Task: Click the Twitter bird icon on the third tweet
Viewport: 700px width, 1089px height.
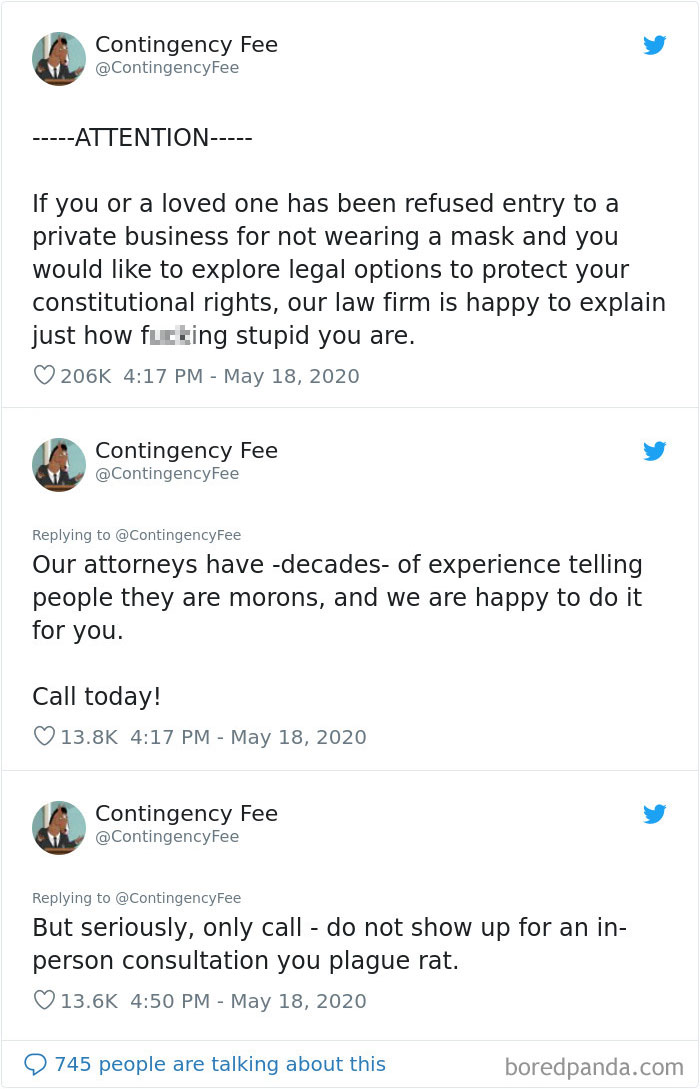Action: pos(655,814)
